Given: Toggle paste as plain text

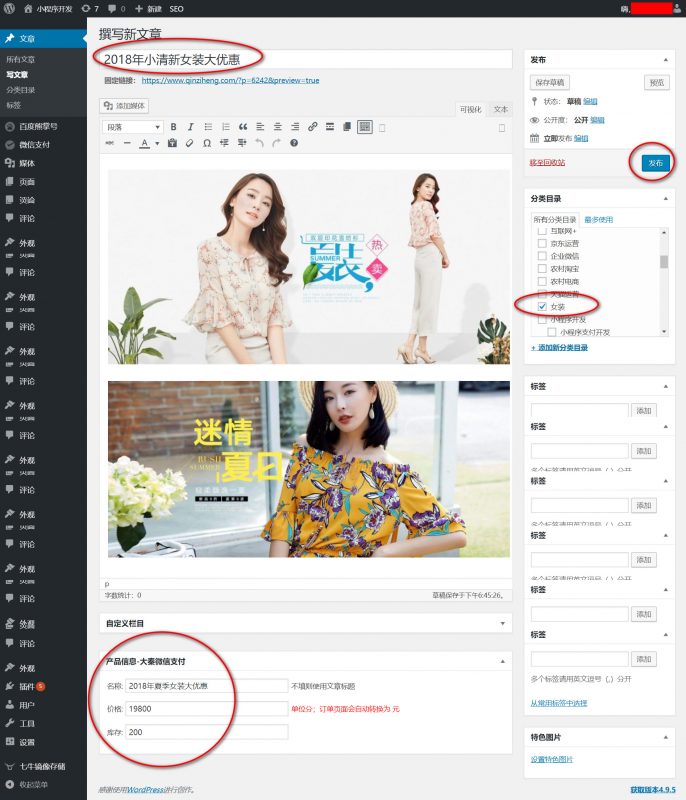Looking at the screenshot, I should 172,143.
